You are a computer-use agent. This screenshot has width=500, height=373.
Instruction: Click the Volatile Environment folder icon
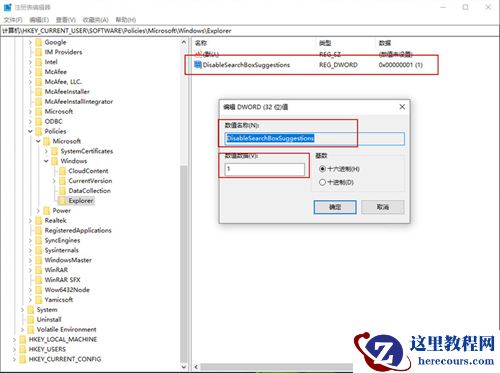coord(31,329)
